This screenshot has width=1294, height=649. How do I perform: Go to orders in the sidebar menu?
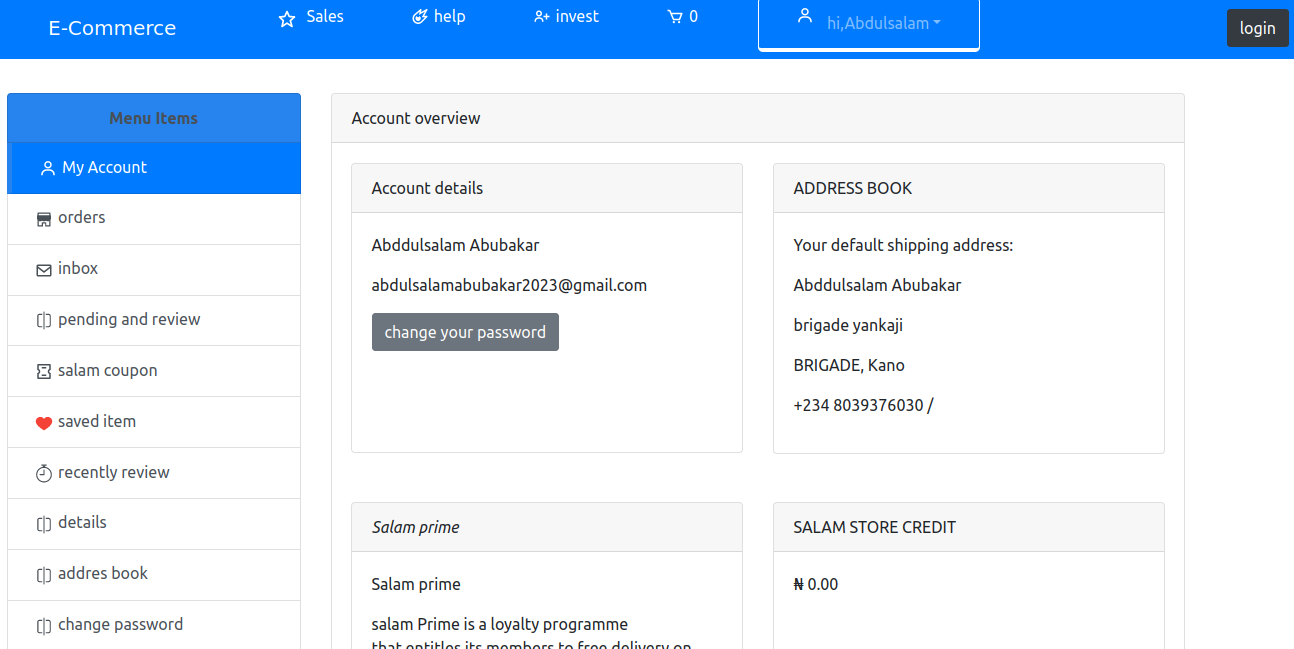[x=154, y=219]
